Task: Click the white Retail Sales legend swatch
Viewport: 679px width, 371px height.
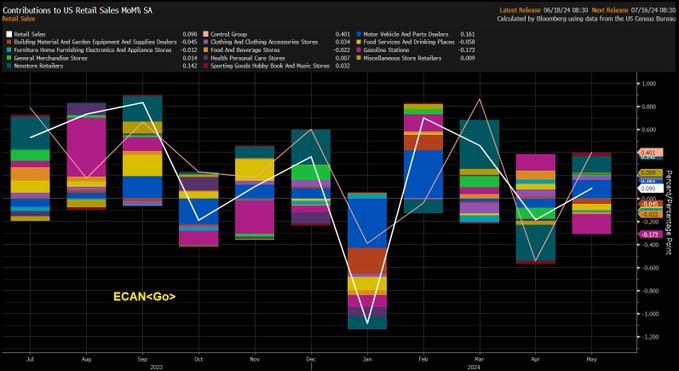Action: pos(8,34)
